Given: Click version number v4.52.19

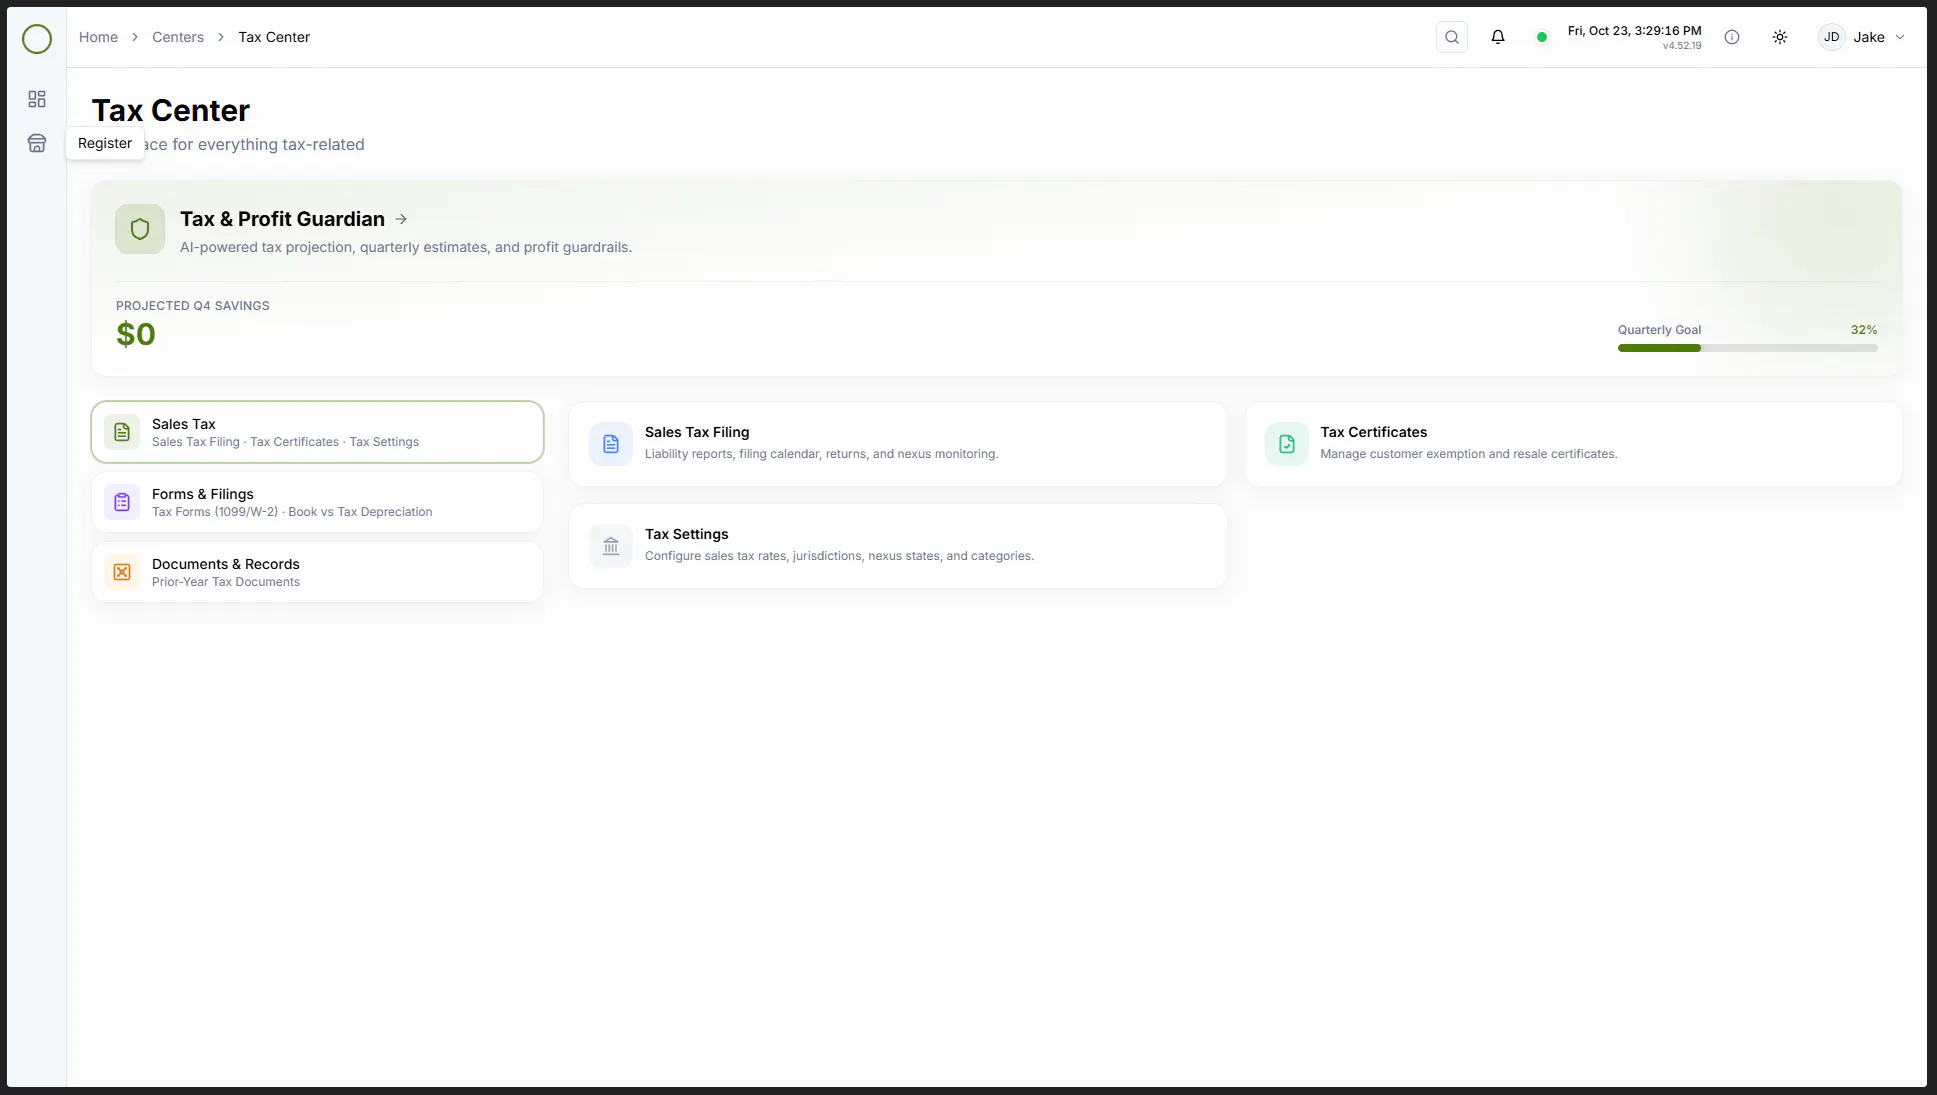Looking at the screenshot, I should coord(1682,46).
